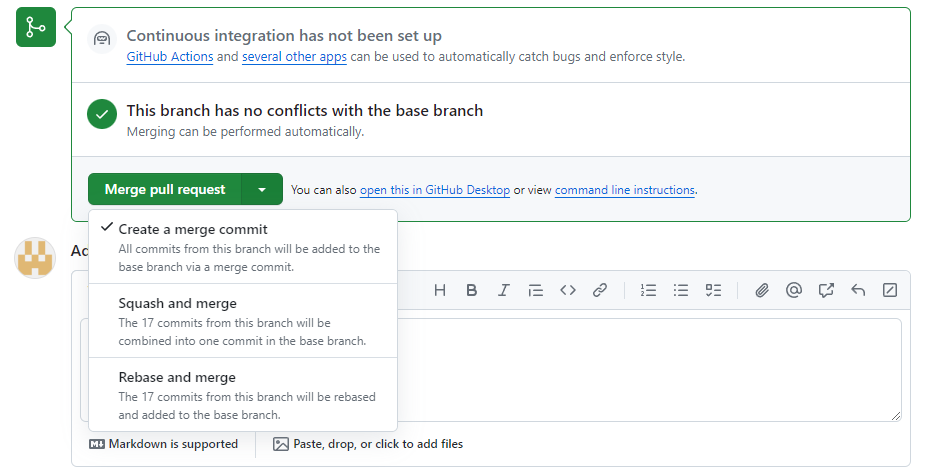The height and width of the screenshot is (469, 934).
Task: Insert a saved reply
Action: (x=858, y=290)
